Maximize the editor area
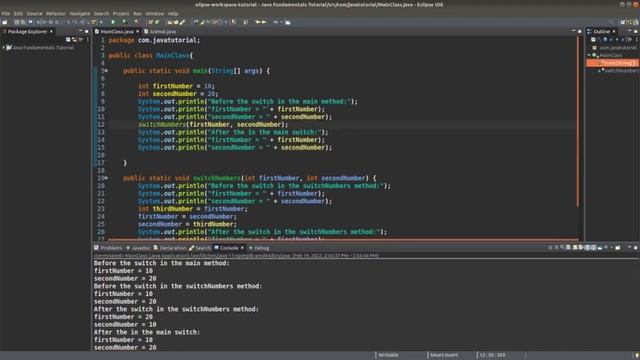Screen dimensions: 640x360 pyautogui.click(x=580, y=31)
